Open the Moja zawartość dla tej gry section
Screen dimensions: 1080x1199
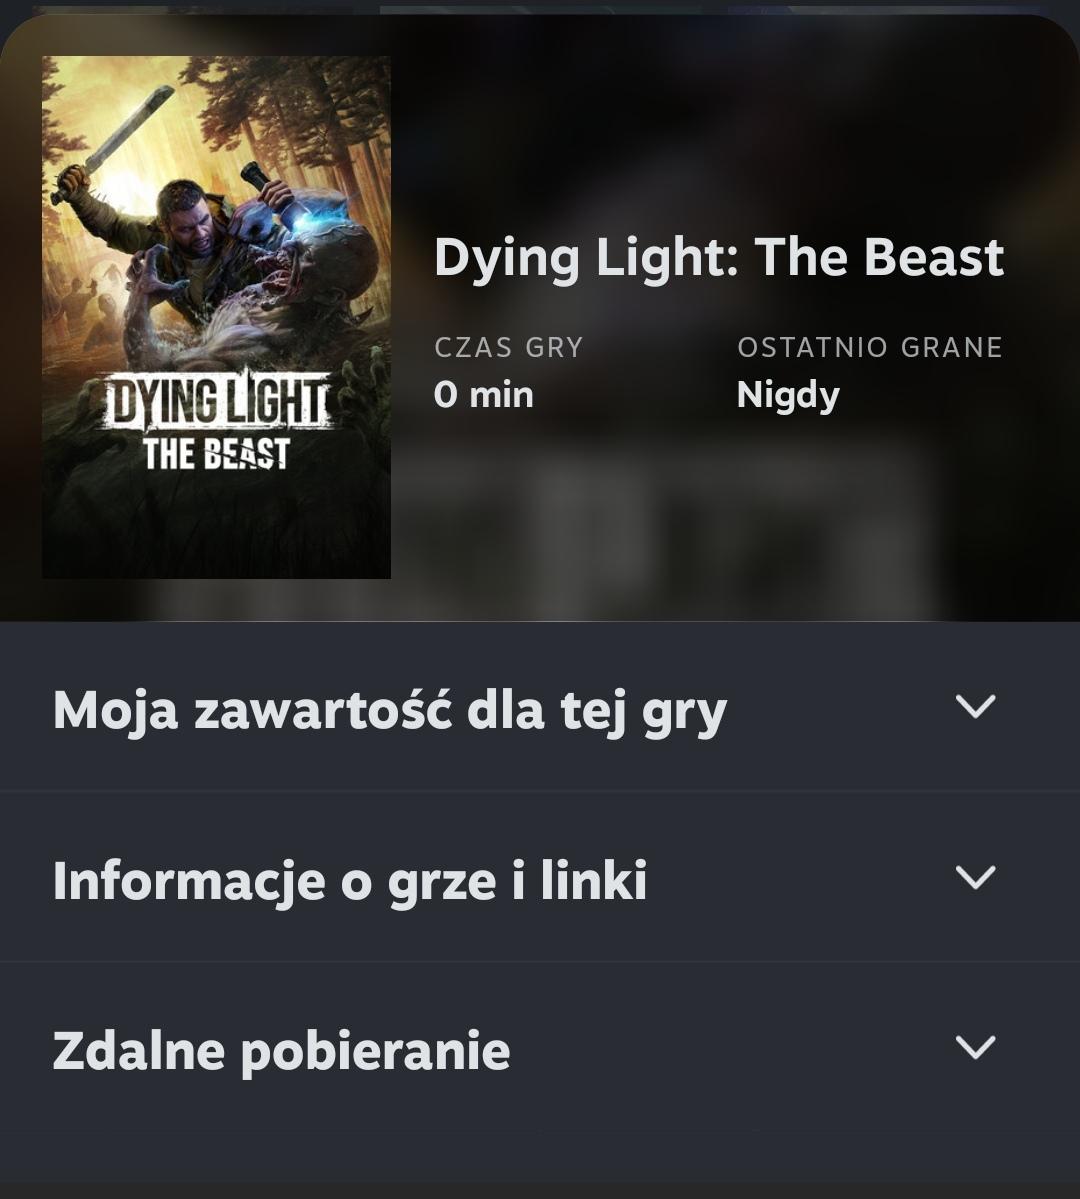coord(540,707)
